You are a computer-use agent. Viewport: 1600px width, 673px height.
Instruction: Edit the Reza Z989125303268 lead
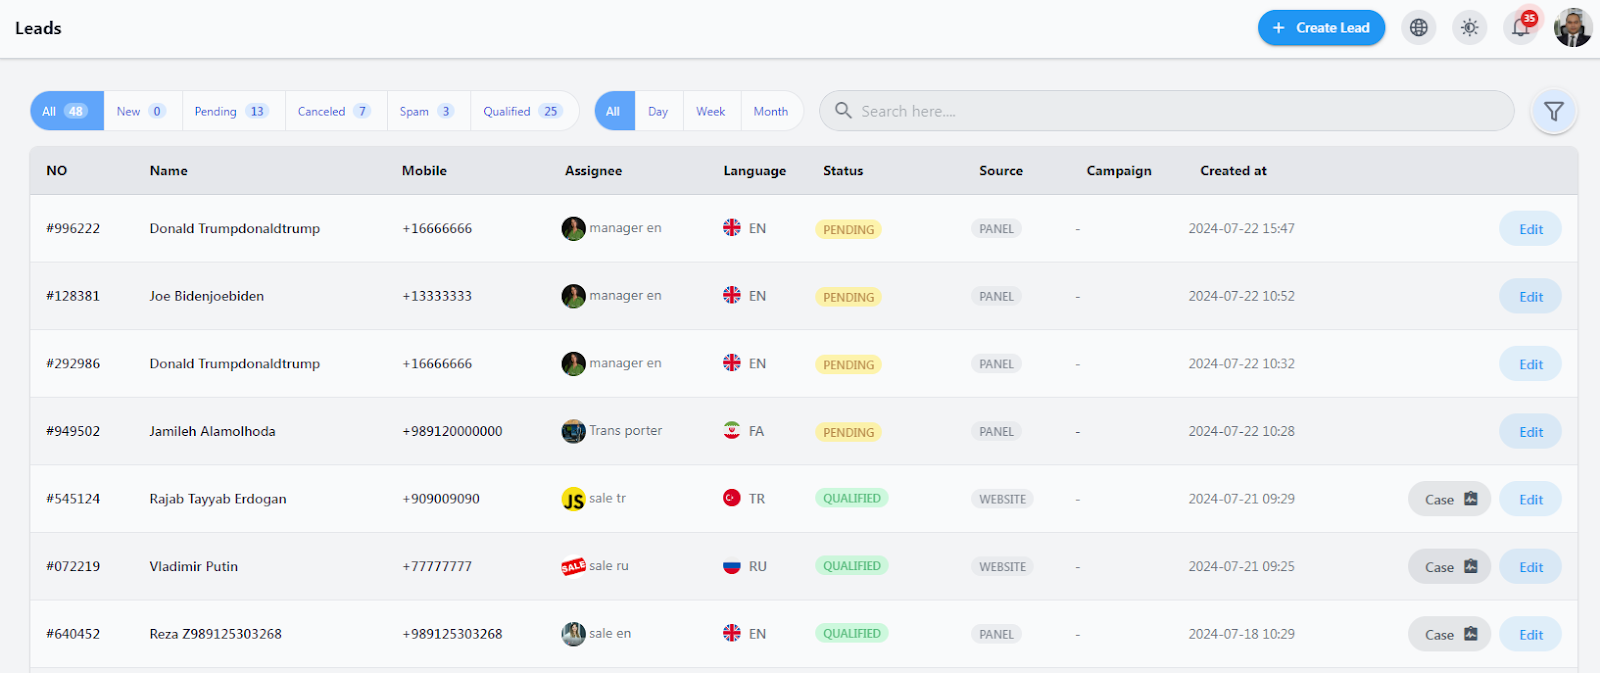tap(1530, 634)
